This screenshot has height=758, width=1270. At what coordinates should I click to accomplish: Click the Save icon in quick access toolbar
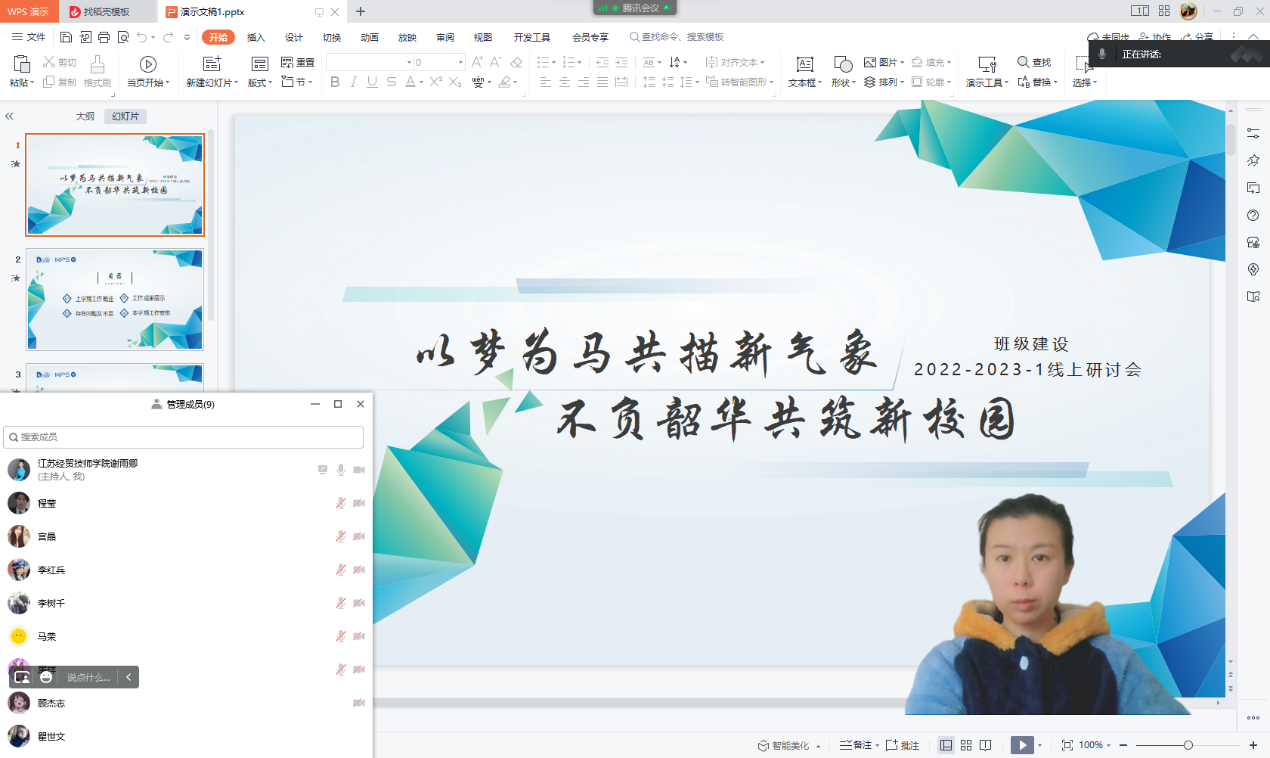coord(65,37)
